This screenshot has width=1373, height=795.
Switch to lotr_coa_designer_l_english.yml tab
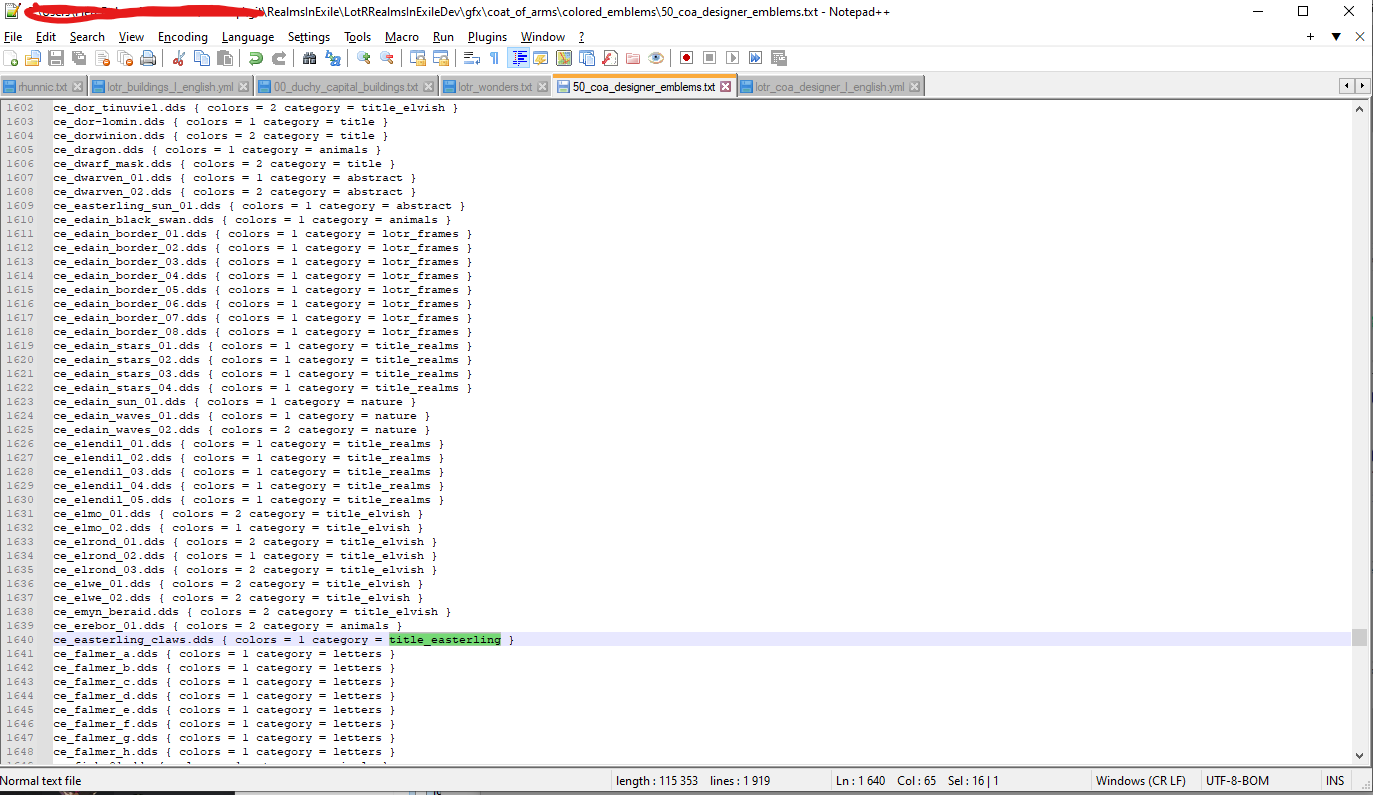point(830,87)
